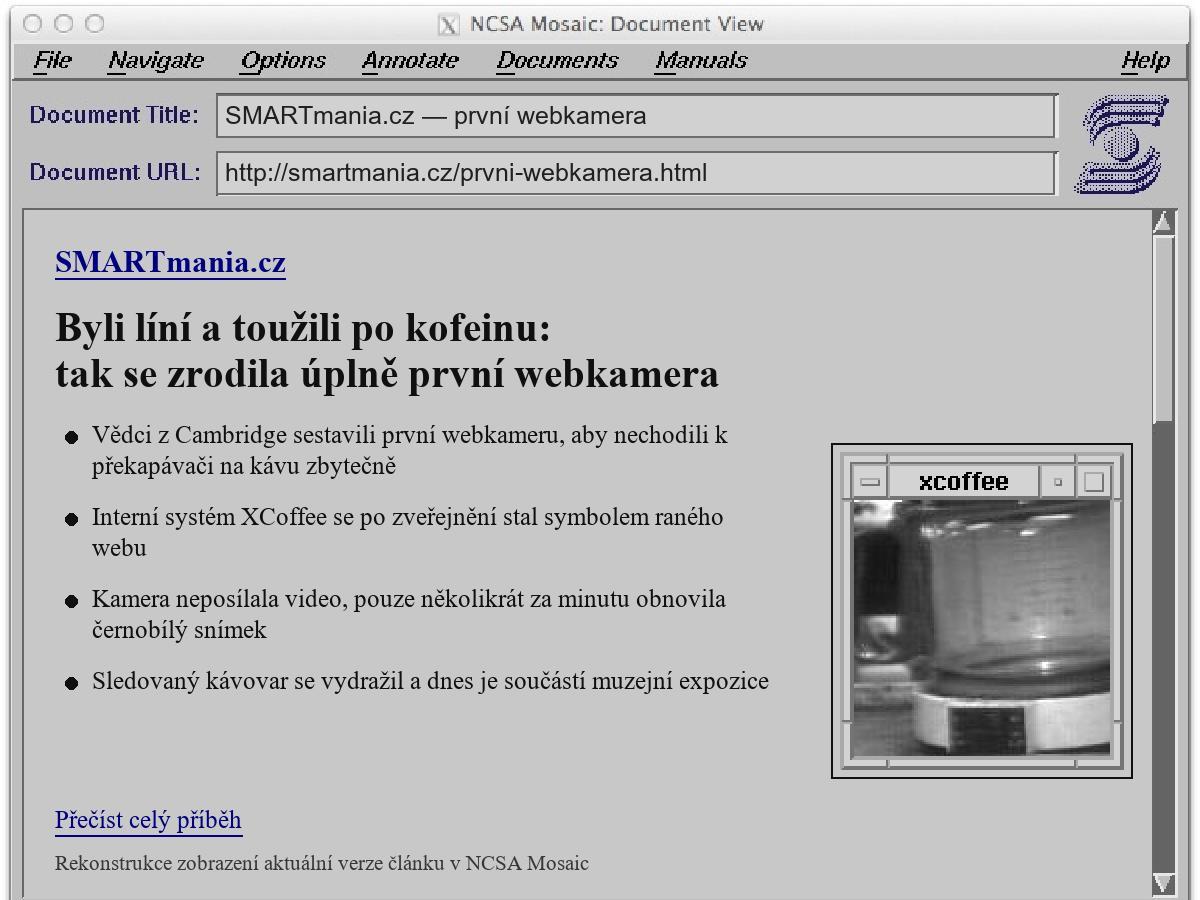This screenshot has width=1200, height=900.
Task: Click the vertical scrollbar thumb
Action: pyautogui.click(x=1163, y=328)
